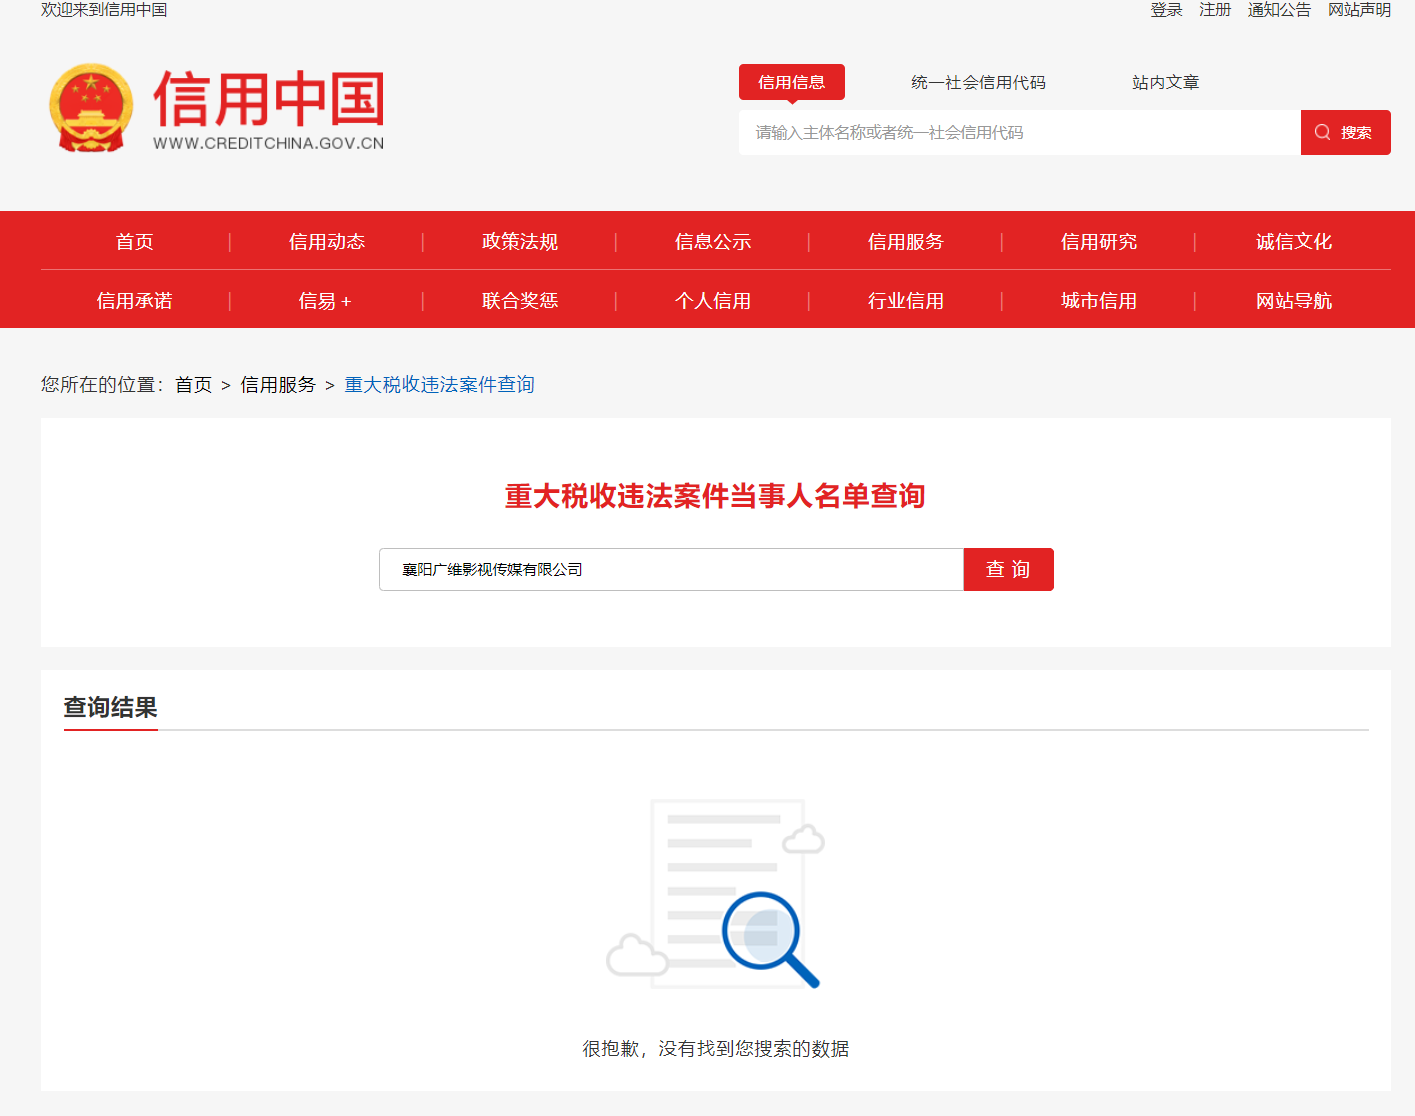The image size is (1415, 1116).
Task: Click the tax case name query field
Action: (x=670, y=570)
